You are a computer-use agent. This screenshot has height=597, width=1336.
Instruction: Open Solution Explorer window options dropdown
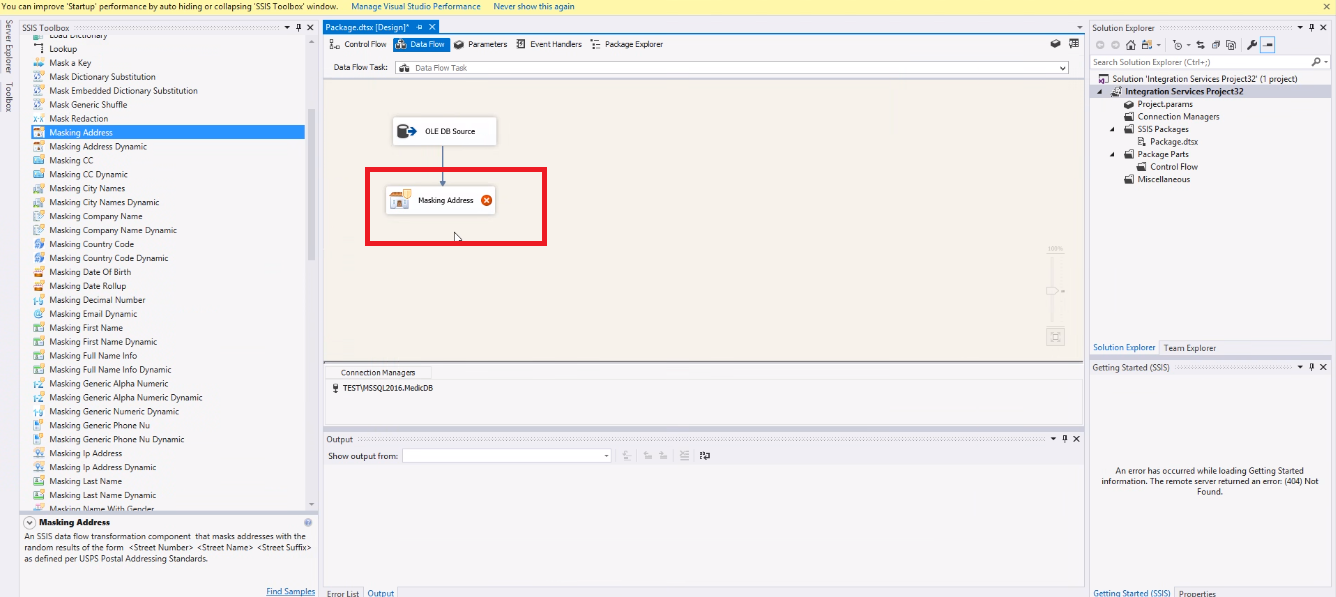(1300, 28)
